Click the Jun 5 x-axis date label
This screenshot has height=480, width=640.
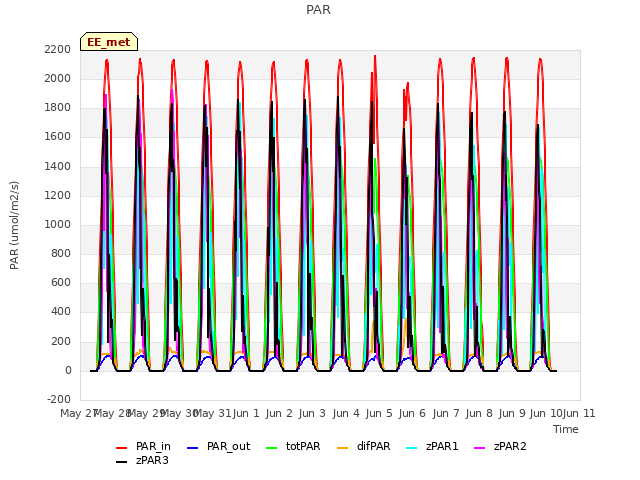[379, 413]
